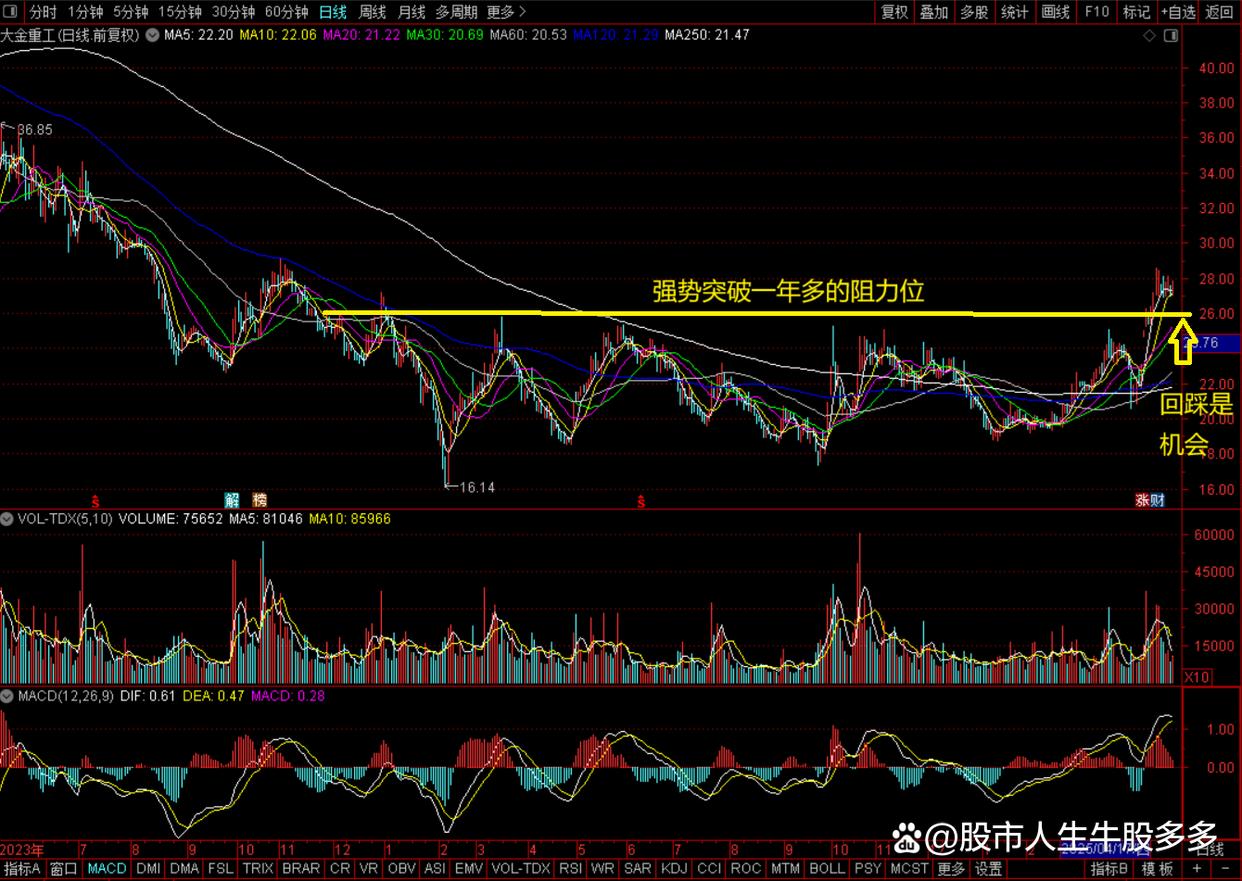Toggle 叠加 overlay mode

pos(934,12)
